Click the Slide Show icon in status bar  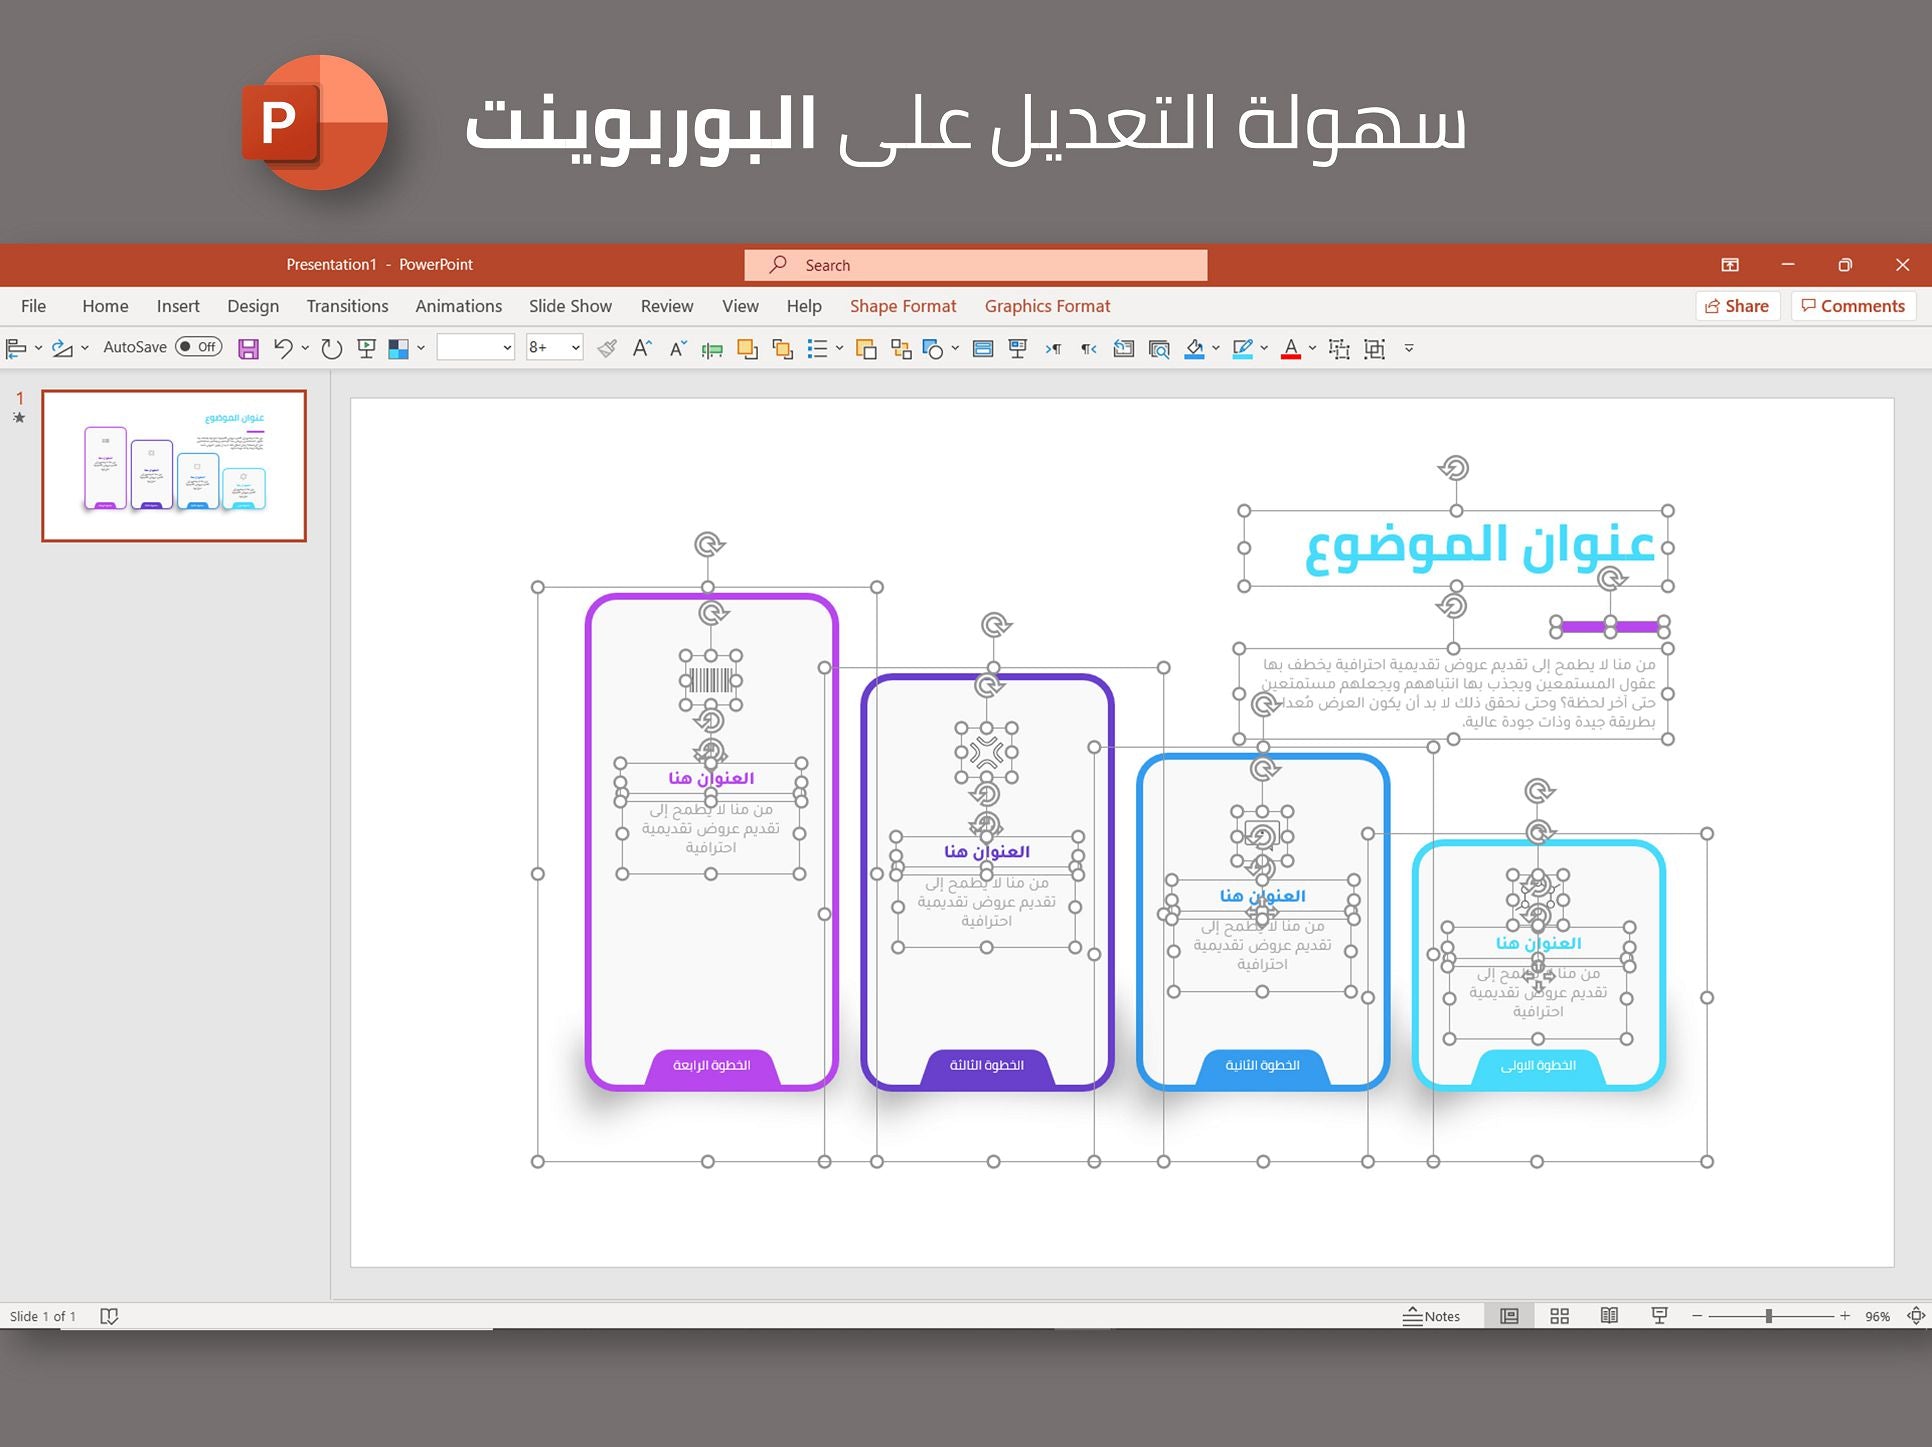1659,1316
